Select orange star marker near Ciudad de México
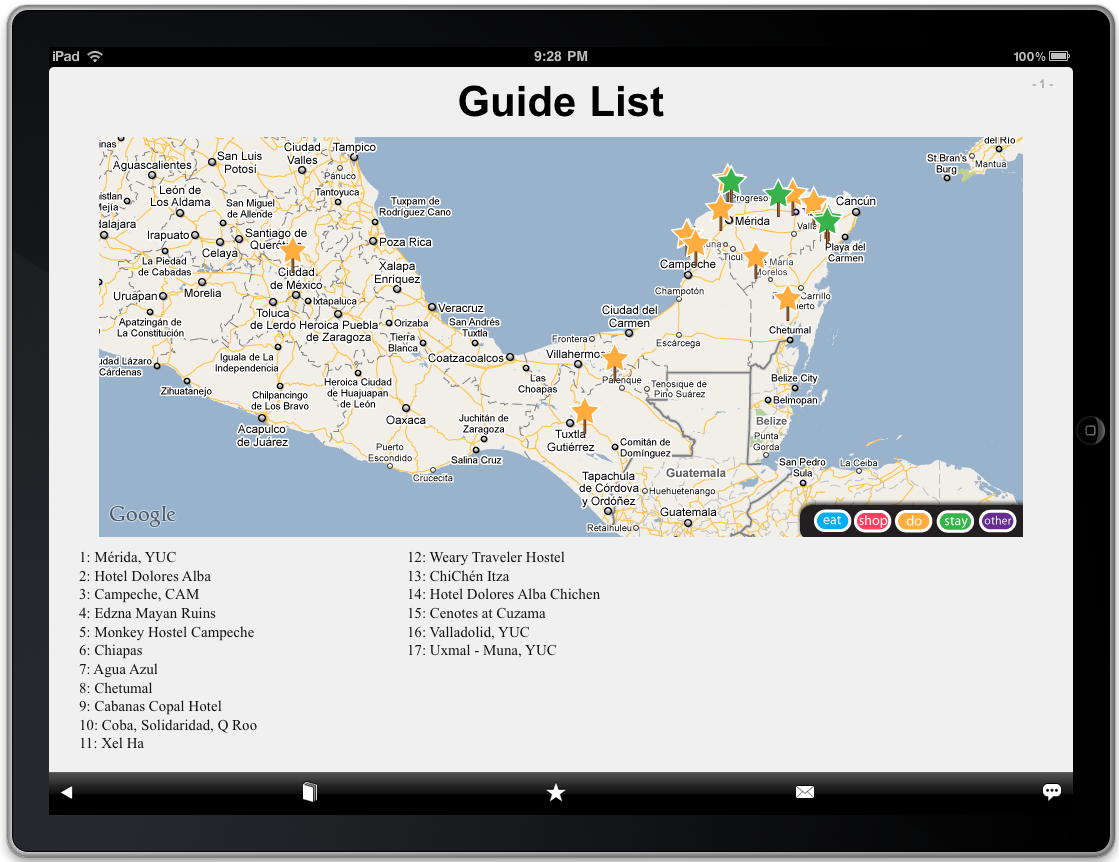The height and width of the screenshot is (862, 1119). (x=292, y=253)
